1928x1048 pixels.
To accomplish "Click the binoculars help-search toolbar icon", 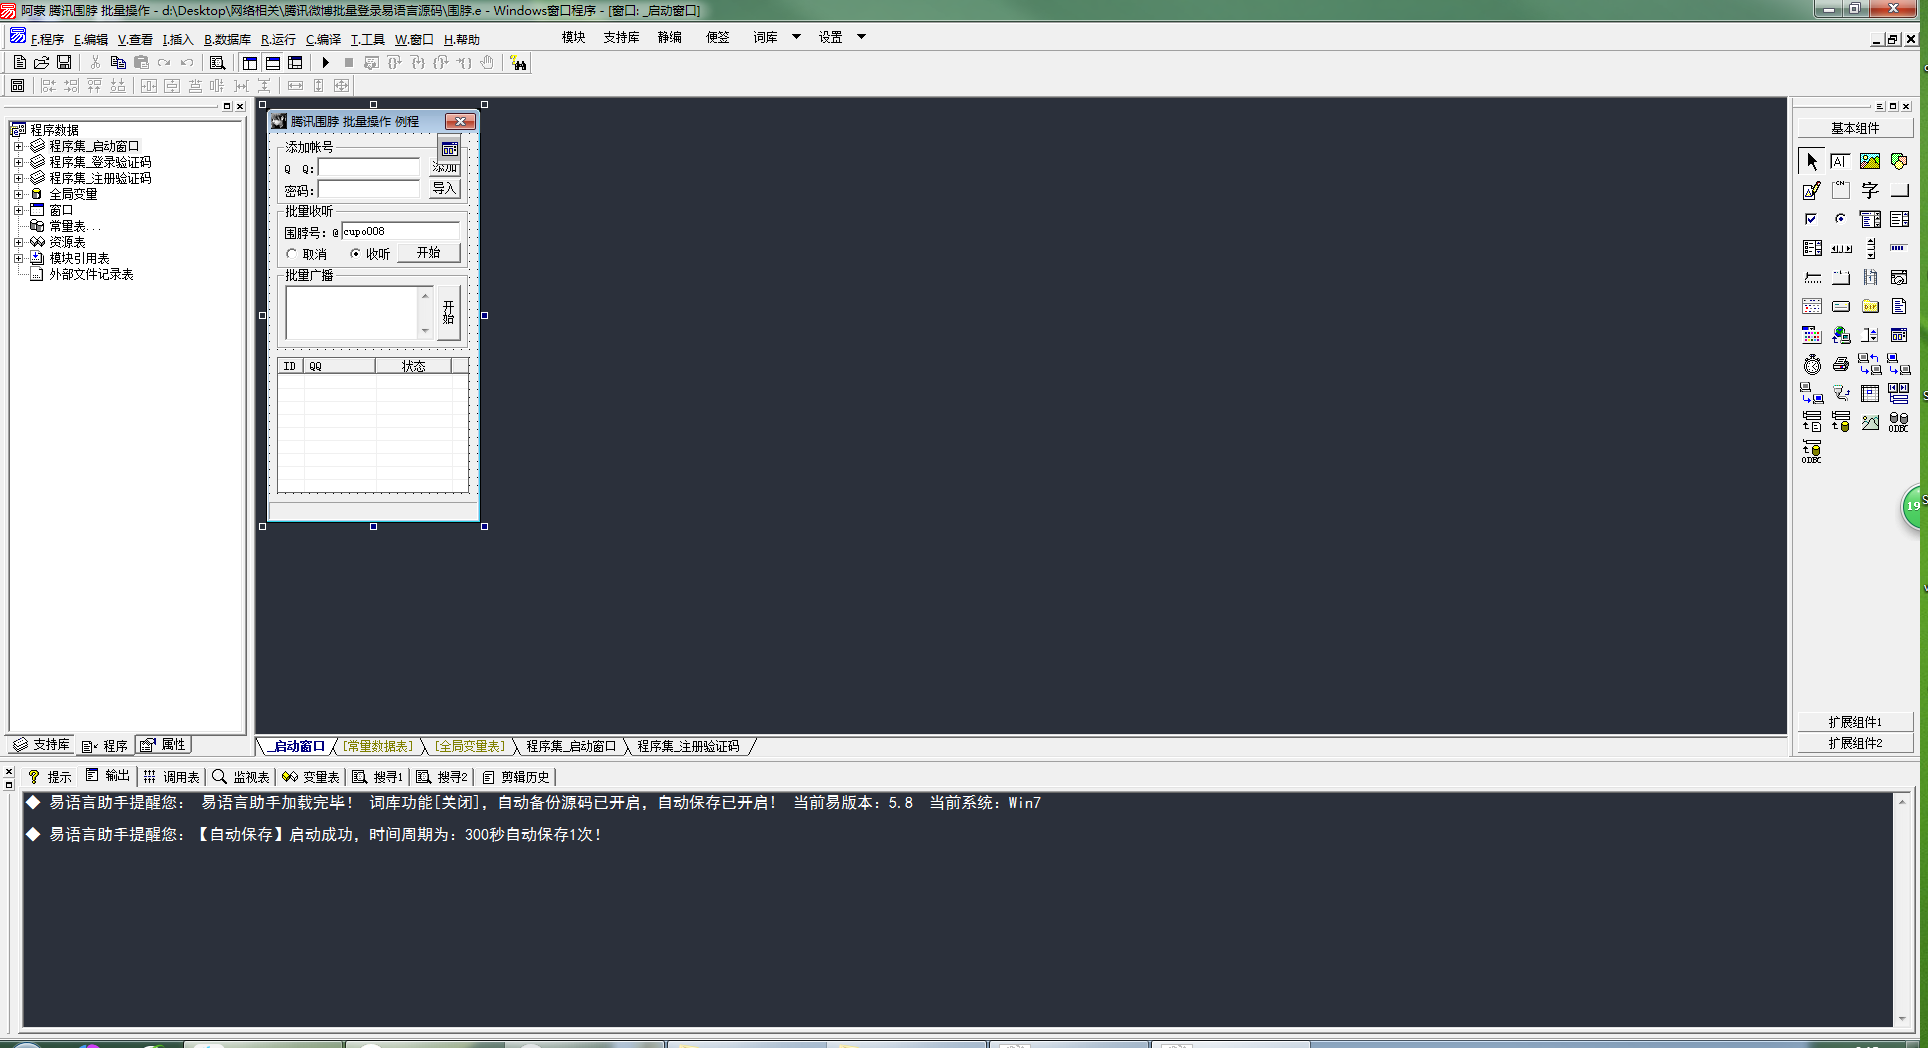I will coord(518,63).
